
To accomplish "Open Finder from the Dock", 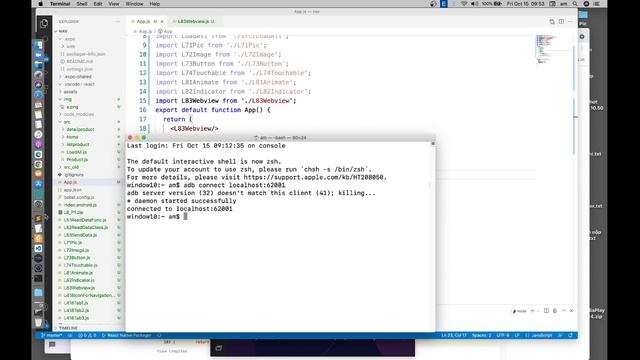I will coord(38,44).
